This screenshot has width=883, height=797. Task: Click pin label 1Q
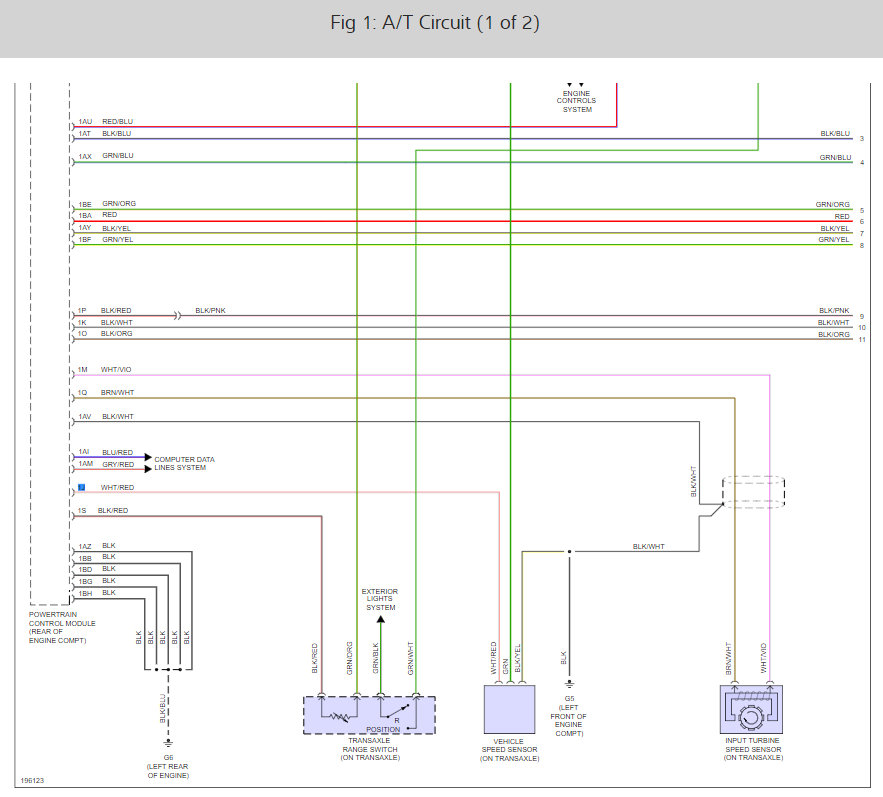tap(82, 393)
